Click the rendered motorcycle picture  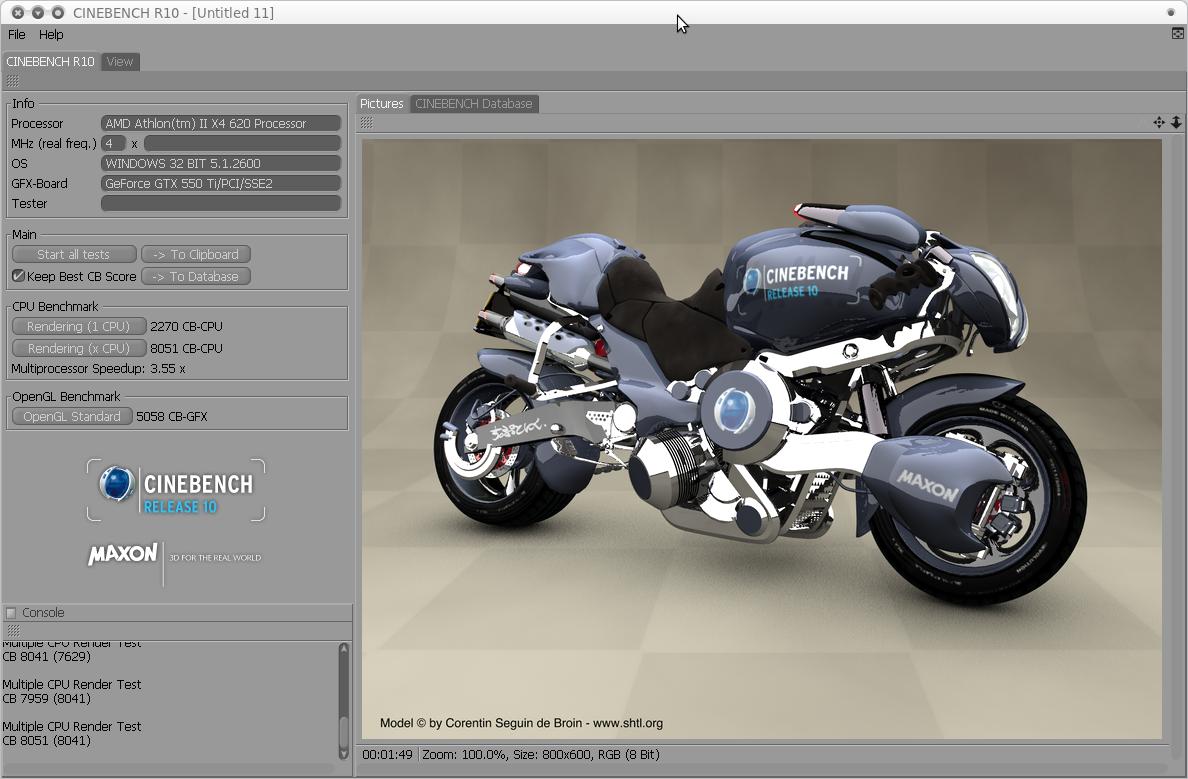tap(761, 439)
